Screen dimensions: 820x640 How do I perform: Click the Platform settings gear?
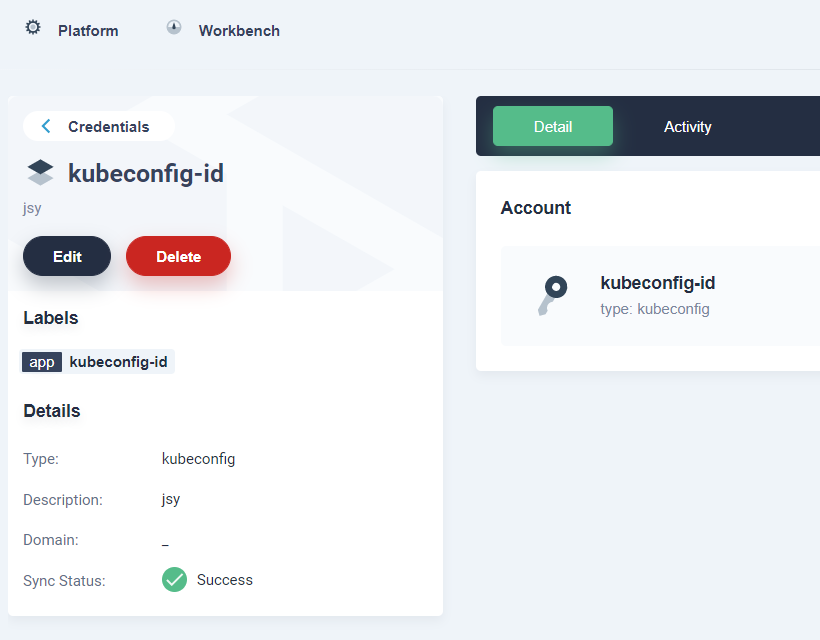(x=33, y=30)
